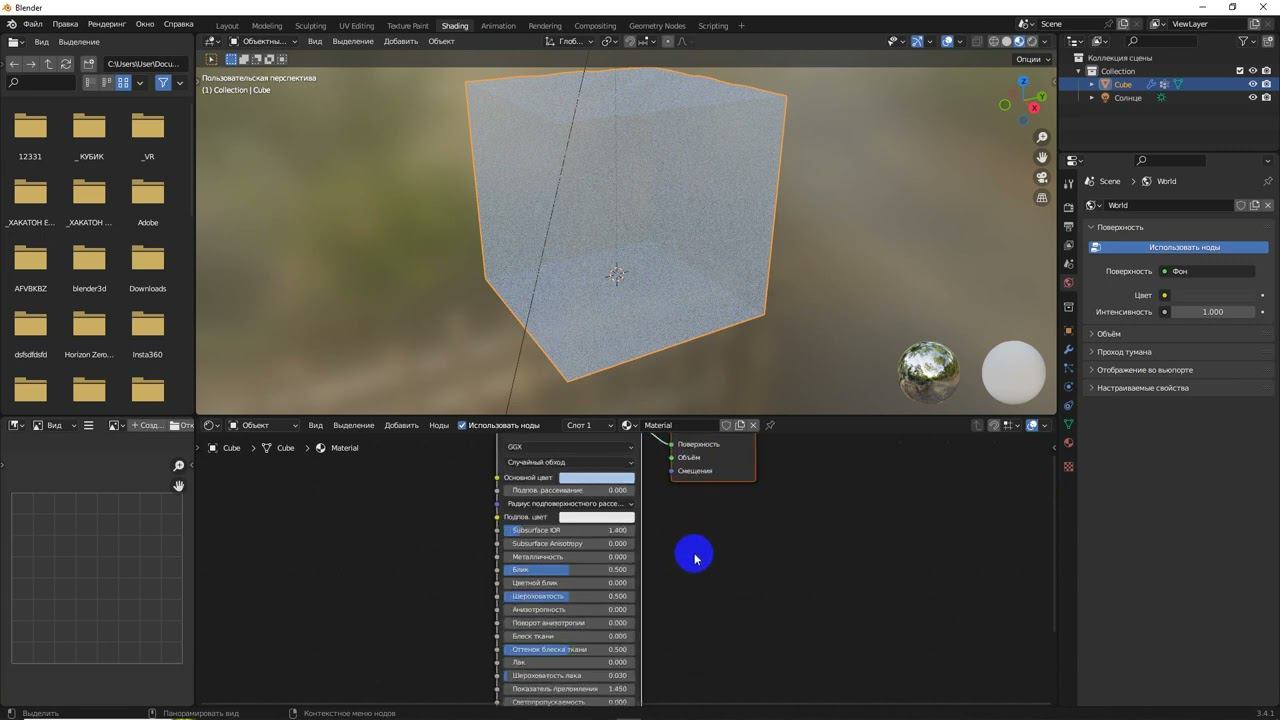The width and height of the screenshot is (1280, 720).
Task: Switch to the Rendering workspace tab
Action: point(545,26)
